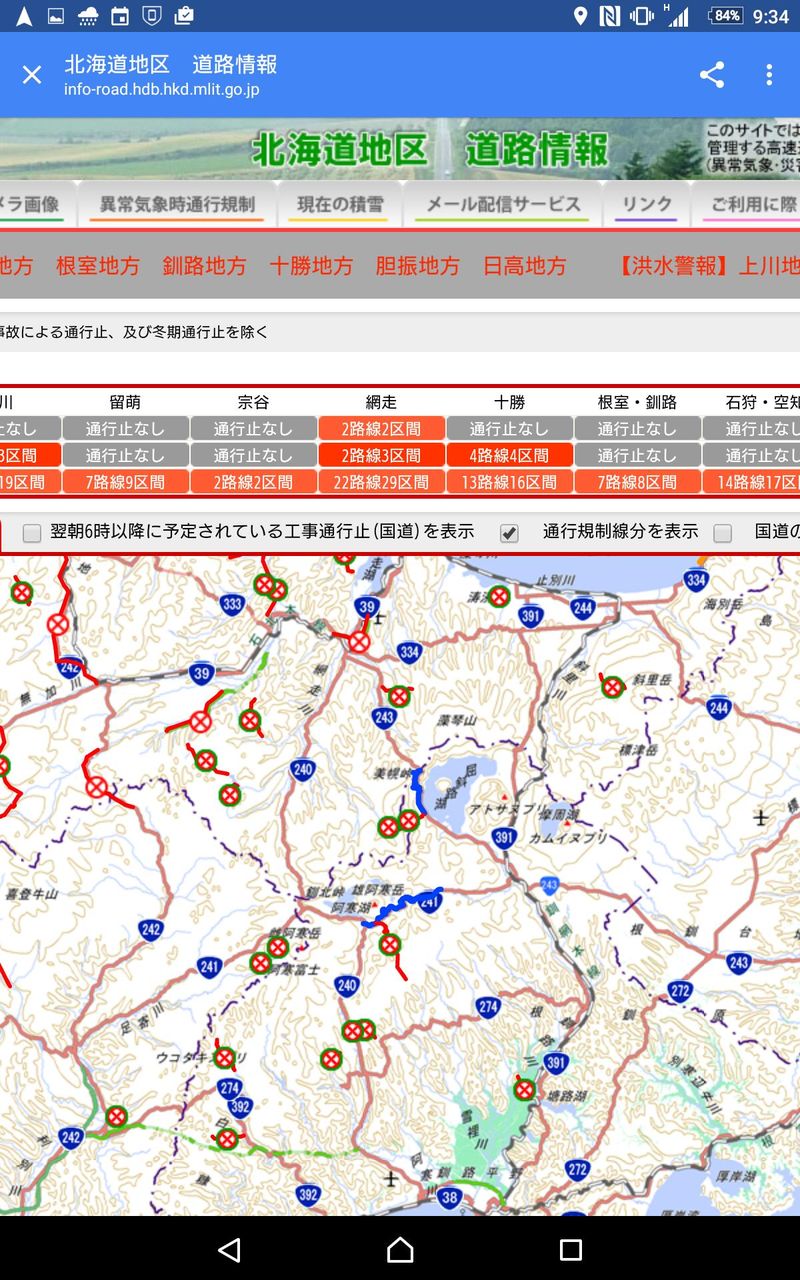
Task: Click the 網走 column header
Action: pos(381,402)
